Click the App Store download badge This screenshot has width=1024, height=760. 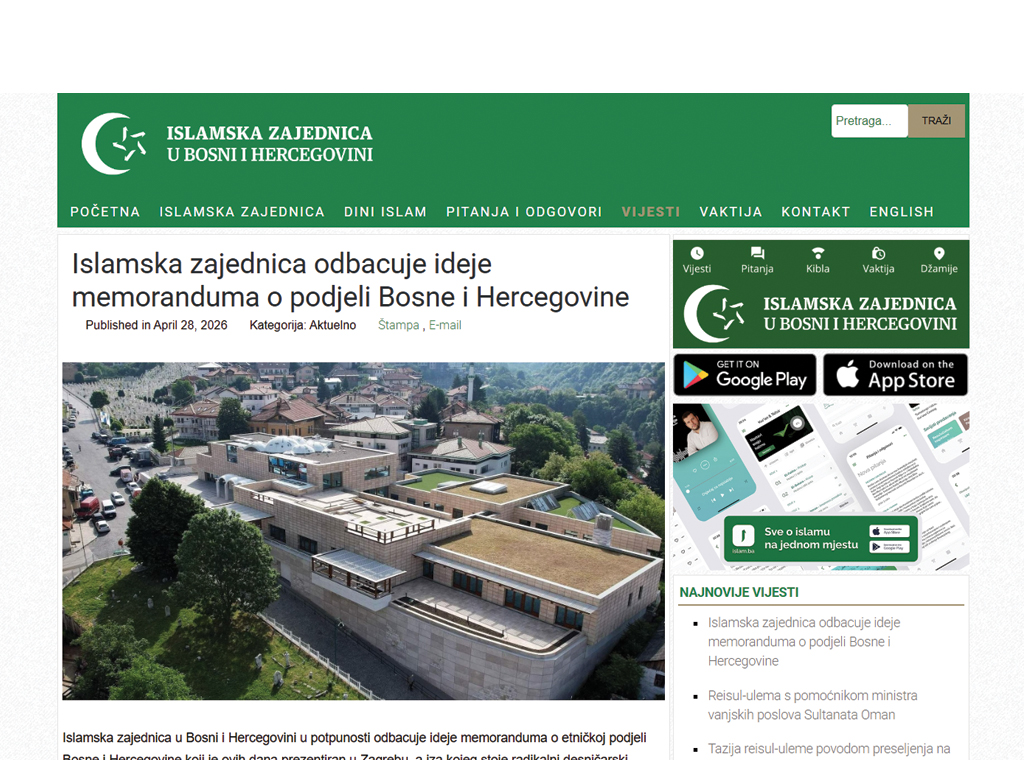tap(895, 375)
